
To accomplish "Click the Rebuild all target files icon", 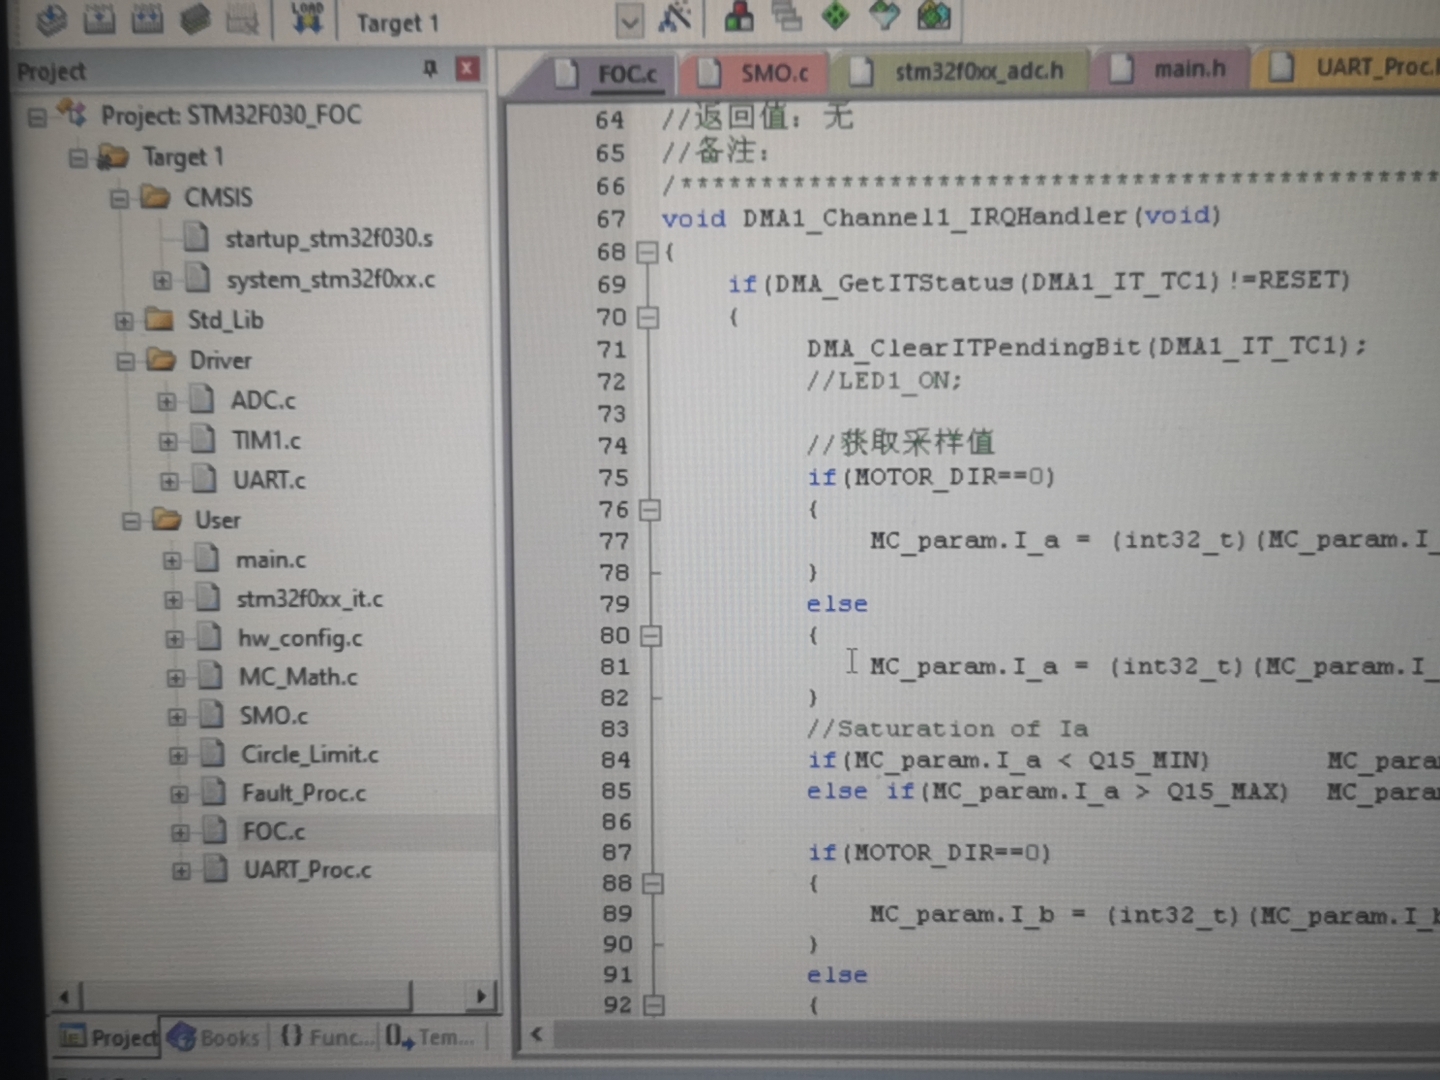I will tap(145, 18).
